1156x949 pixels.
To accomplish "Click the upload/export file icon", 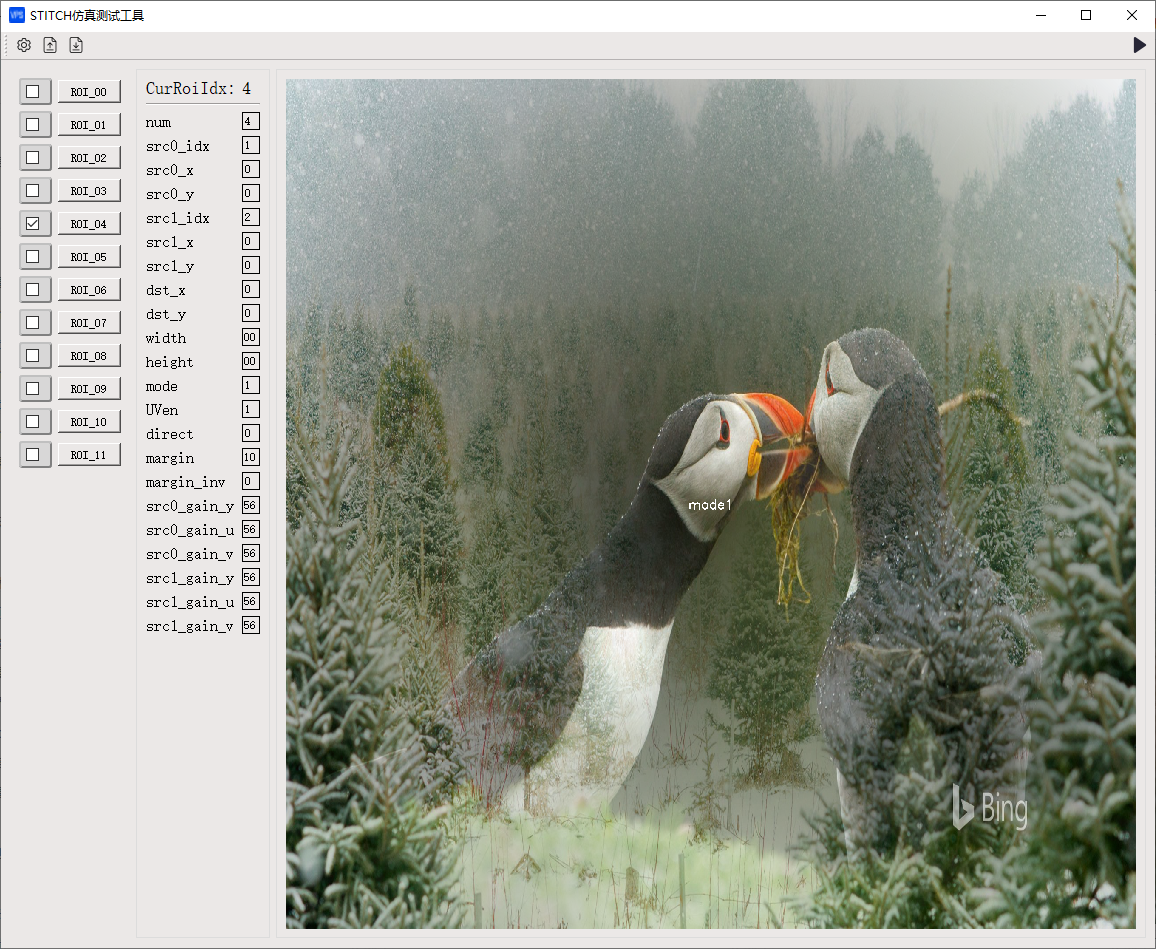I will [x=50, y=45].
